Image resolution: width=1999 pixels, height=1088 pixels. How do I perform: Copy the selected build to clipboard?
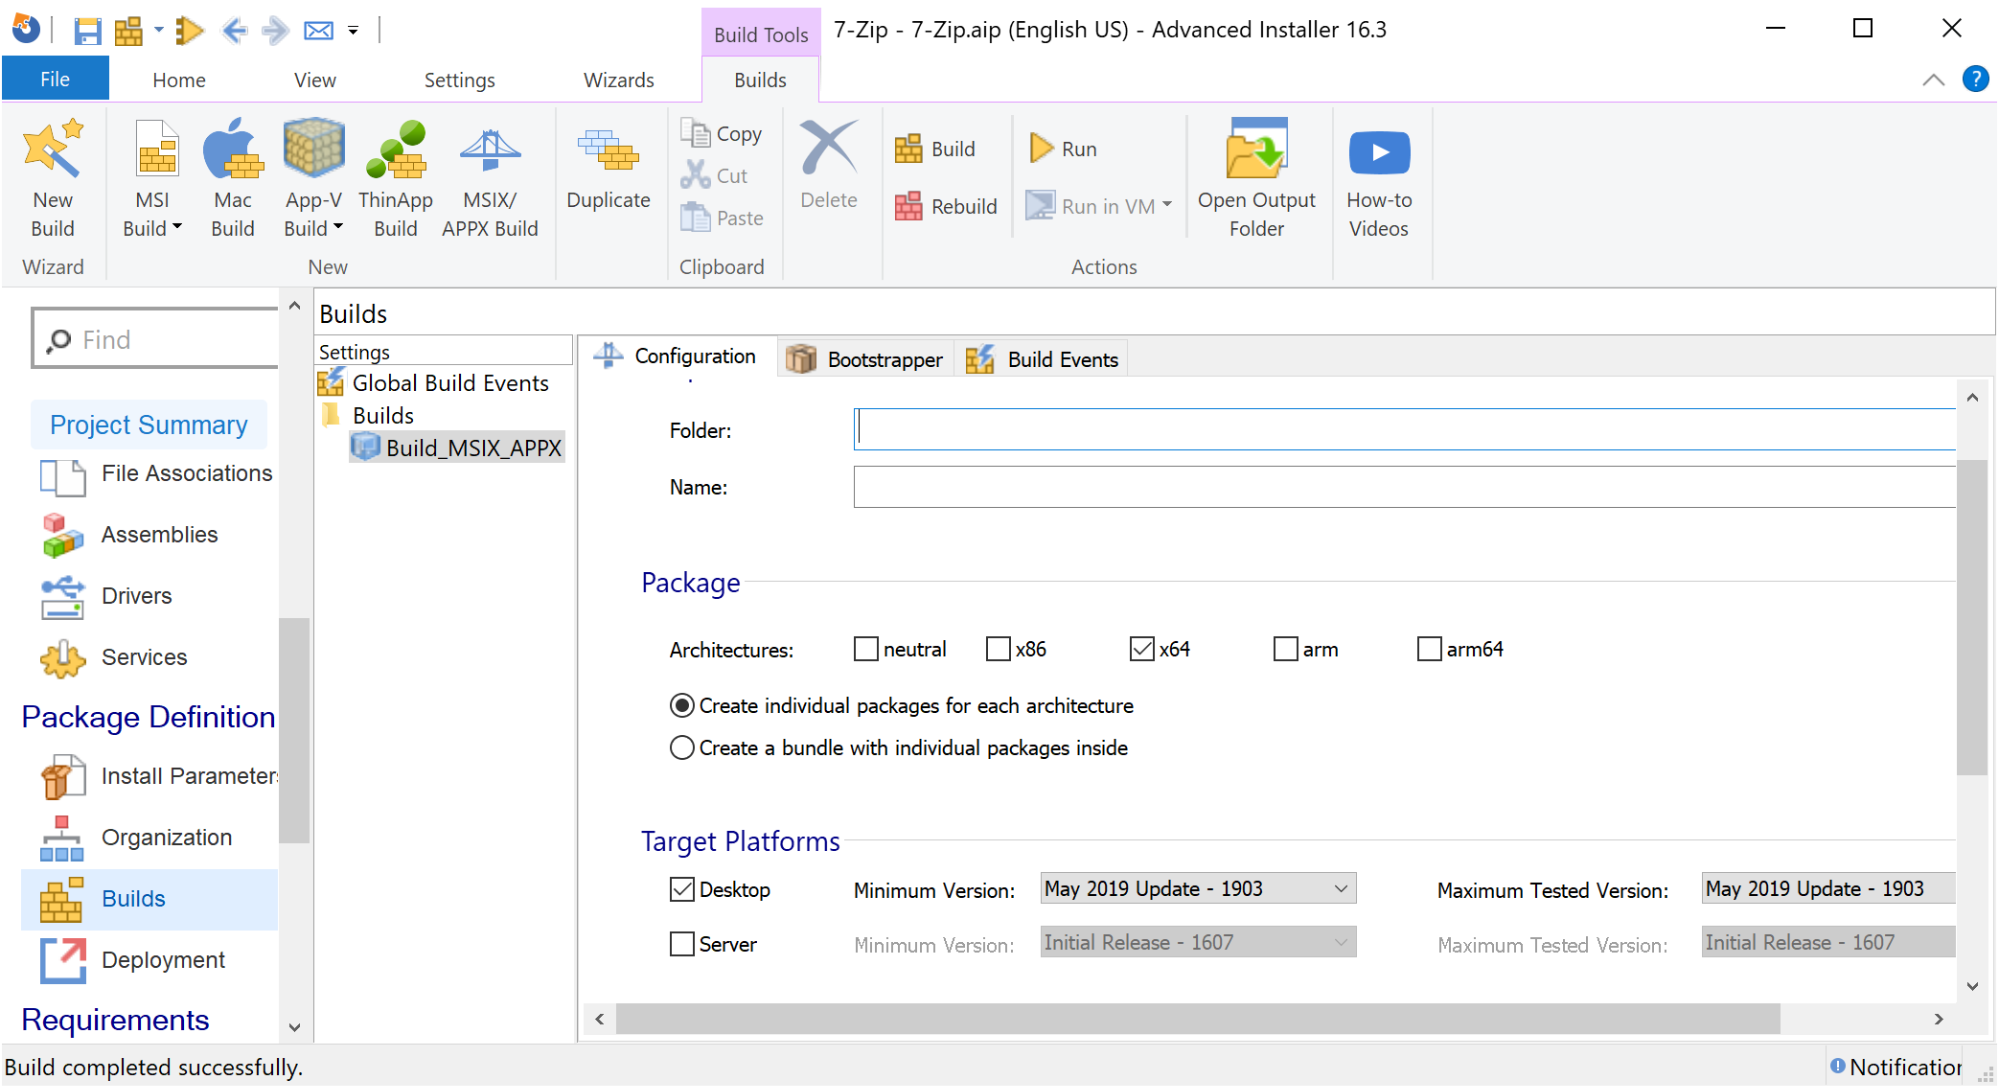(721, 133)
